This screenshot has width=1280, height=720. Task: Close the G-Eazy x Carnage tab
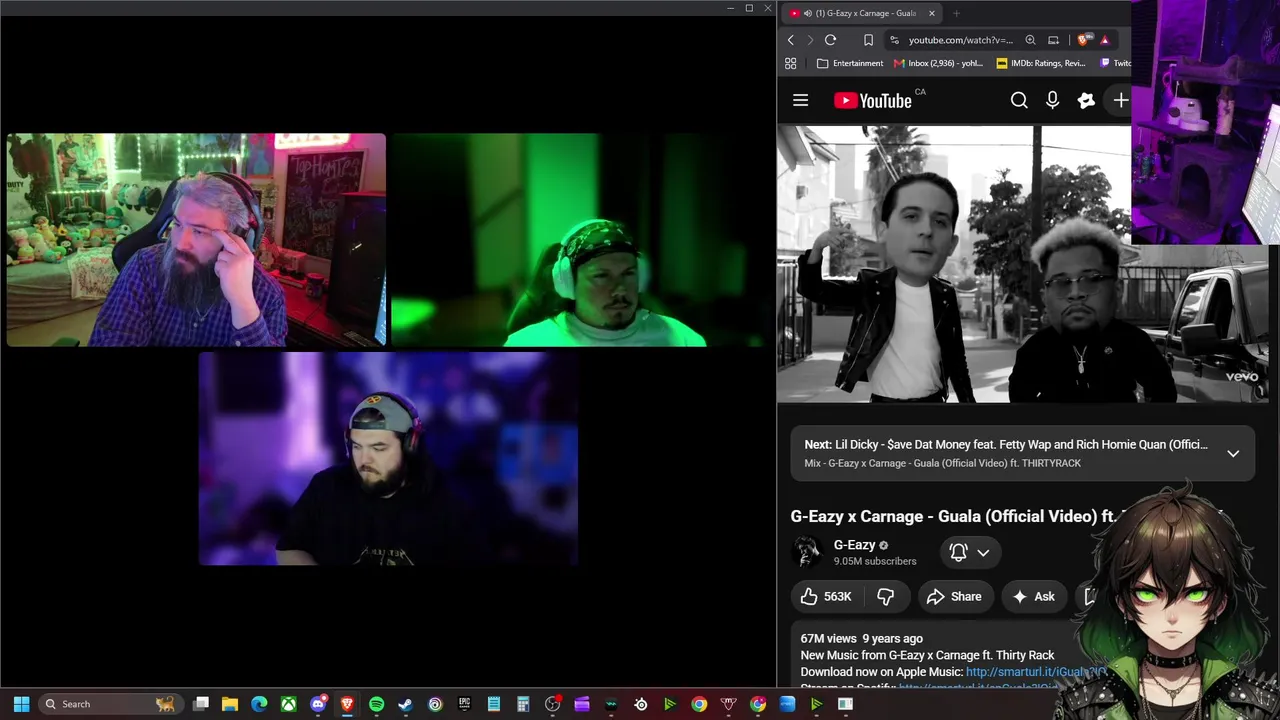tap(932, 13)
